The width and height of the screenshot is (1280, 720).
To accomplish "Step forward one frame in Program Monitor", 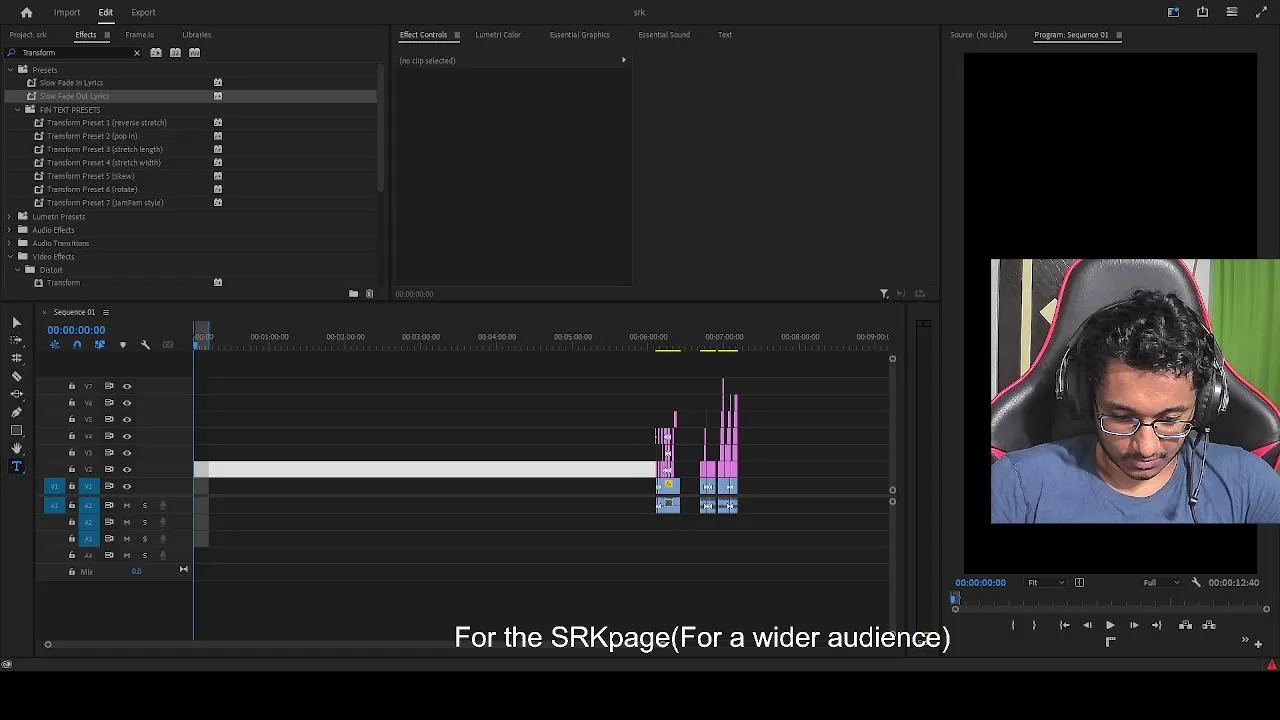I will click(x=1133, y=625).
